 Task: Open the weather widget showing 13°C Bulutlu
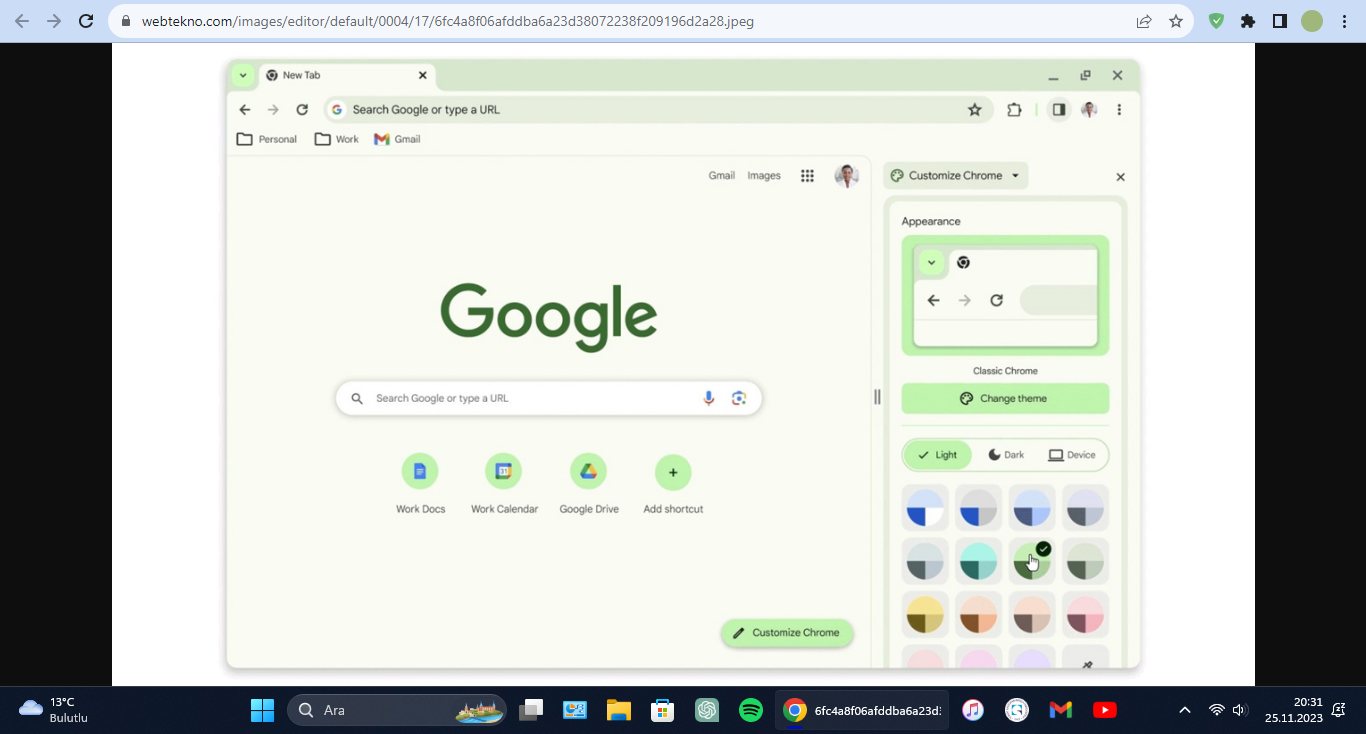tap(55, 710)
